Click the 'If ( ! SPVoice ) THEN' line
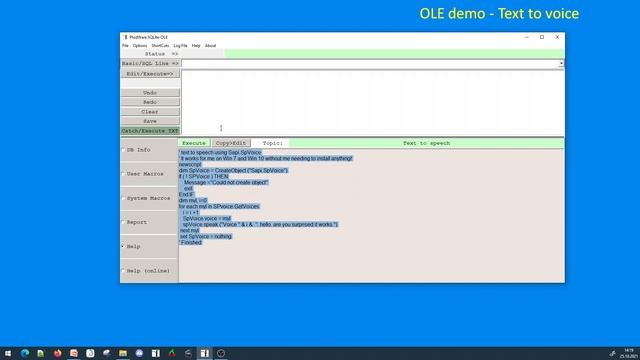 204,176
